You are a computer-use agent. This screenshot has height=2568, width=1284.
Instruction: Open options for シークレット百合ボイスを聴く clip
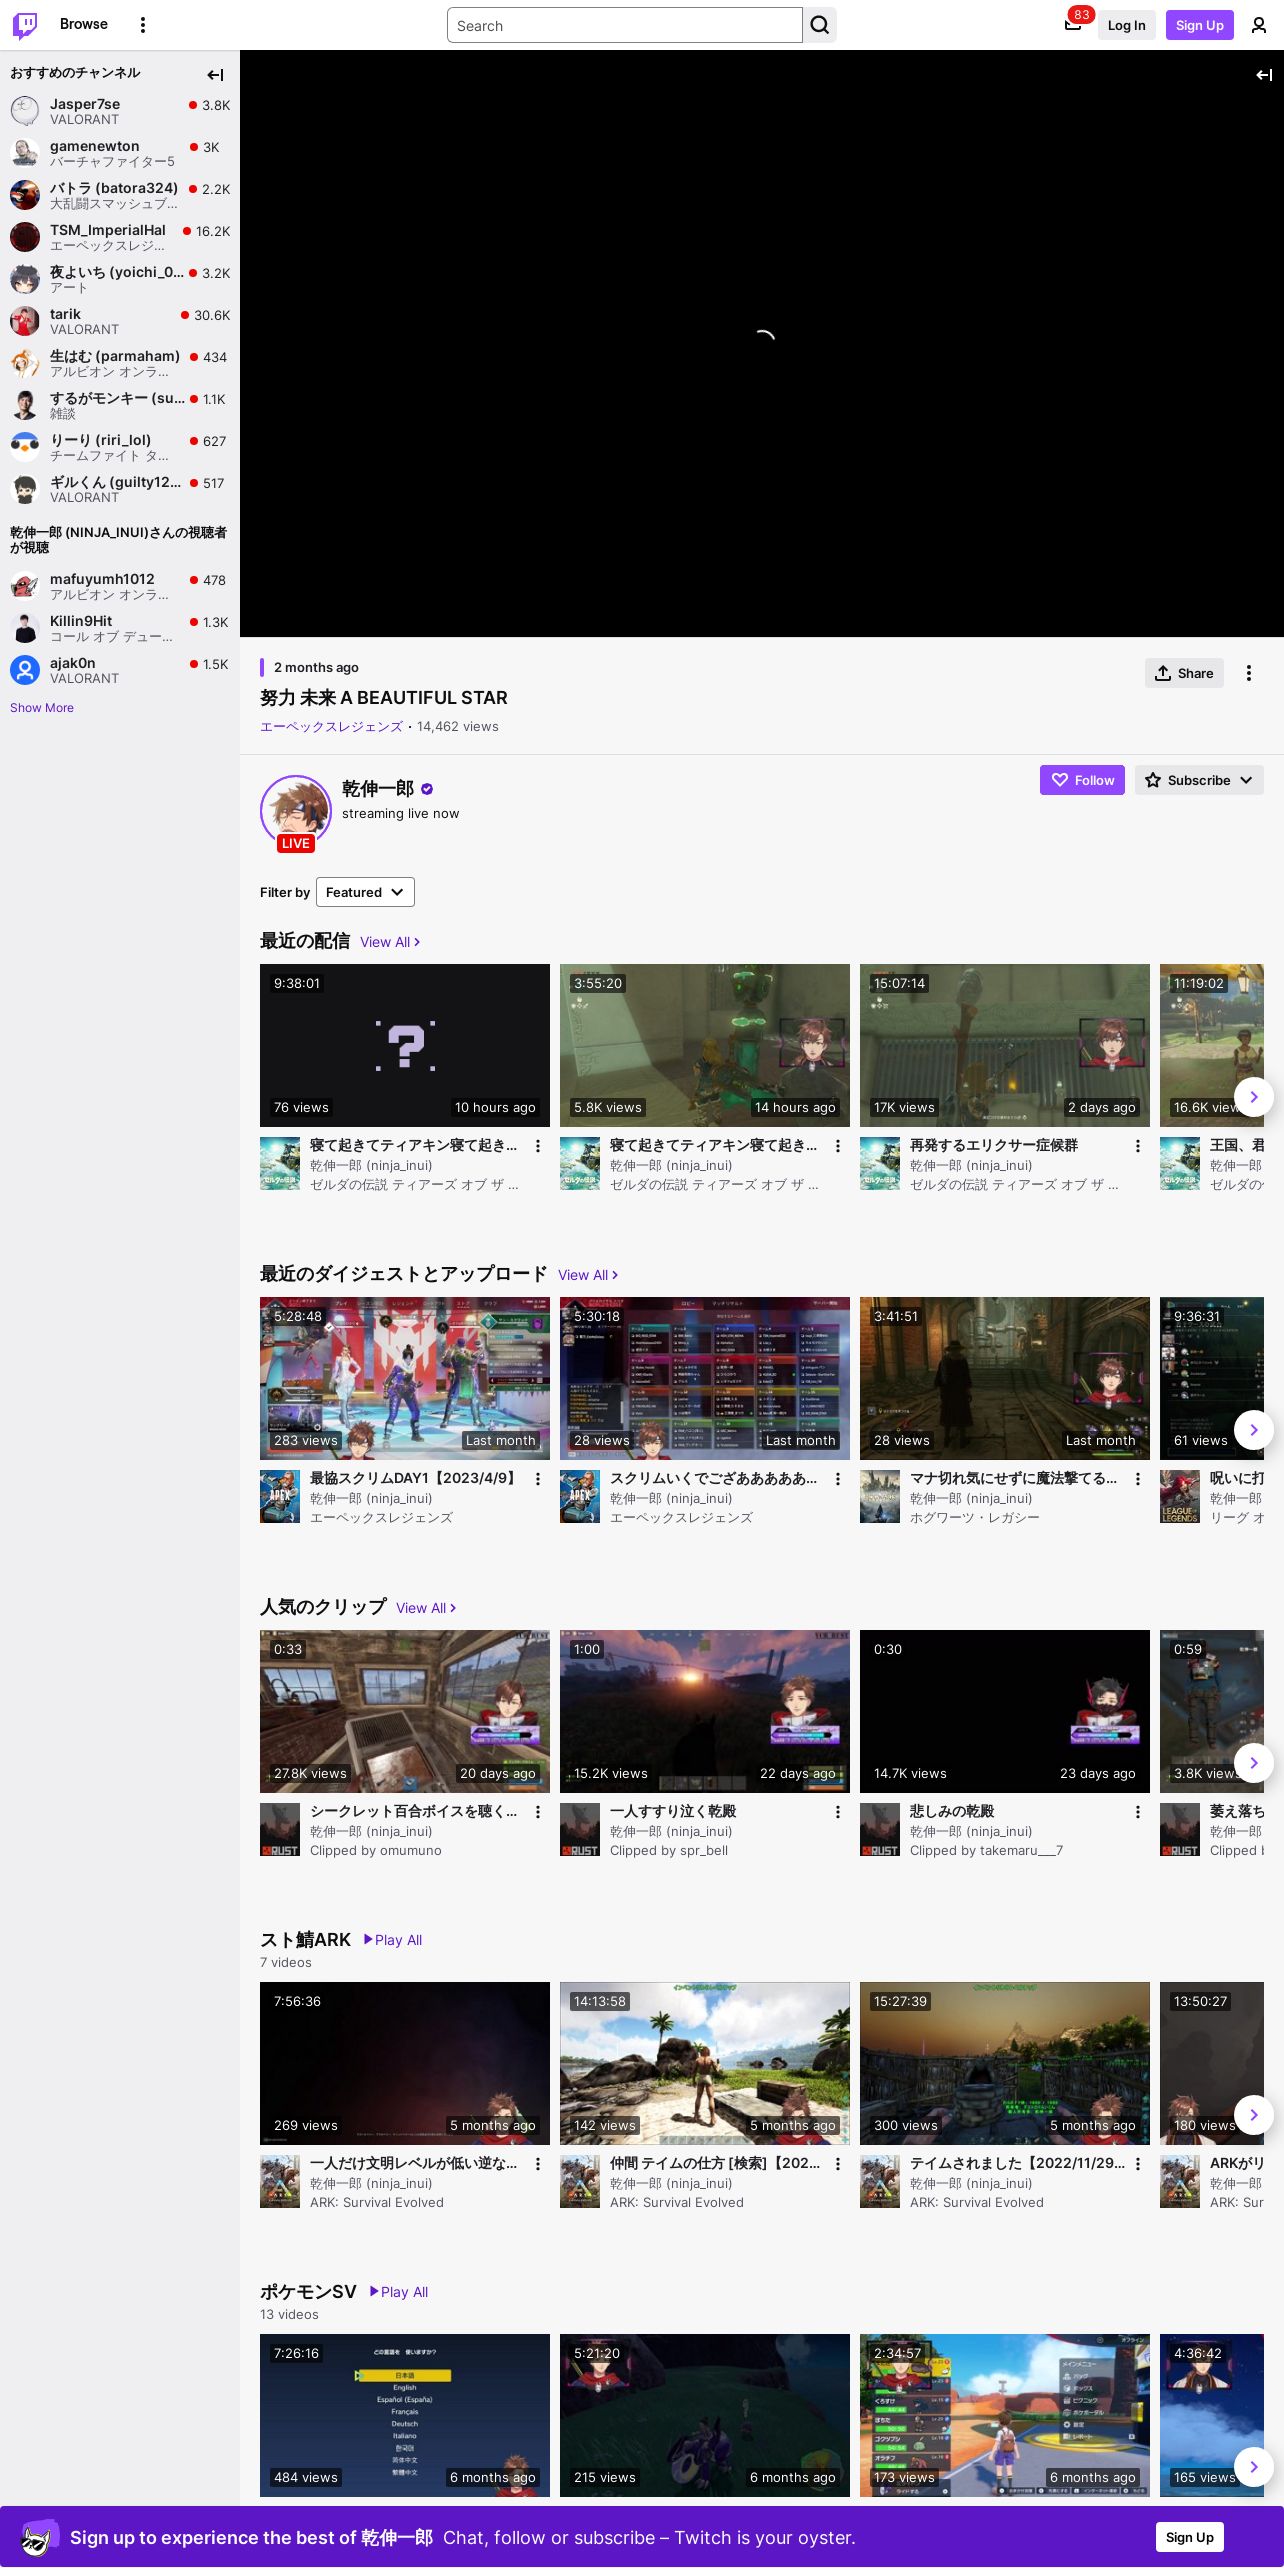click(538, 1812)
